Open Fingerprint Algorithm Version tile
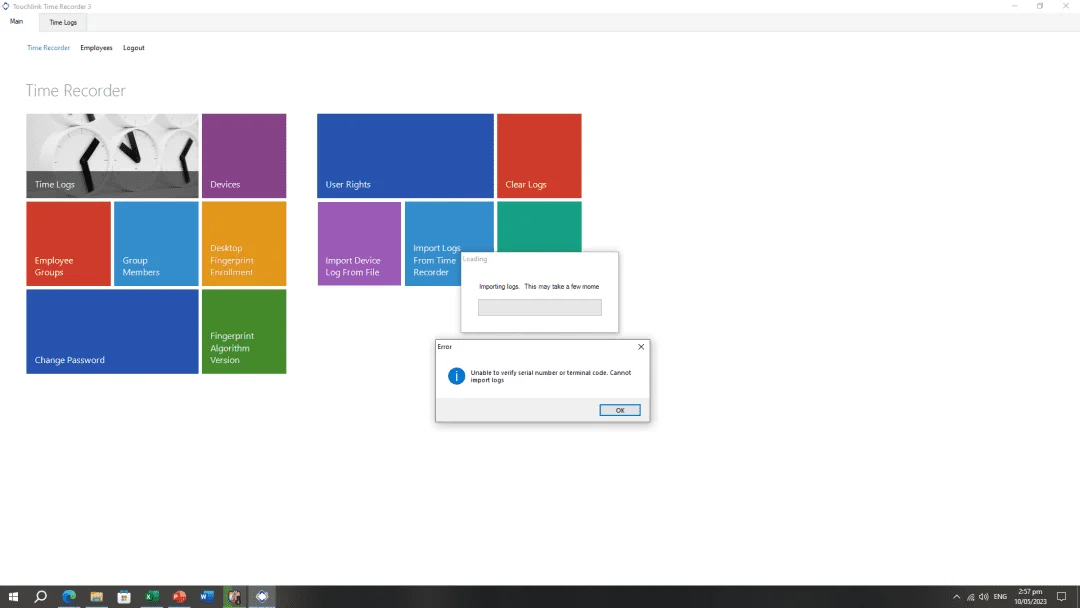This screenshot has height=608, width=1080. [x=244, y=331]
